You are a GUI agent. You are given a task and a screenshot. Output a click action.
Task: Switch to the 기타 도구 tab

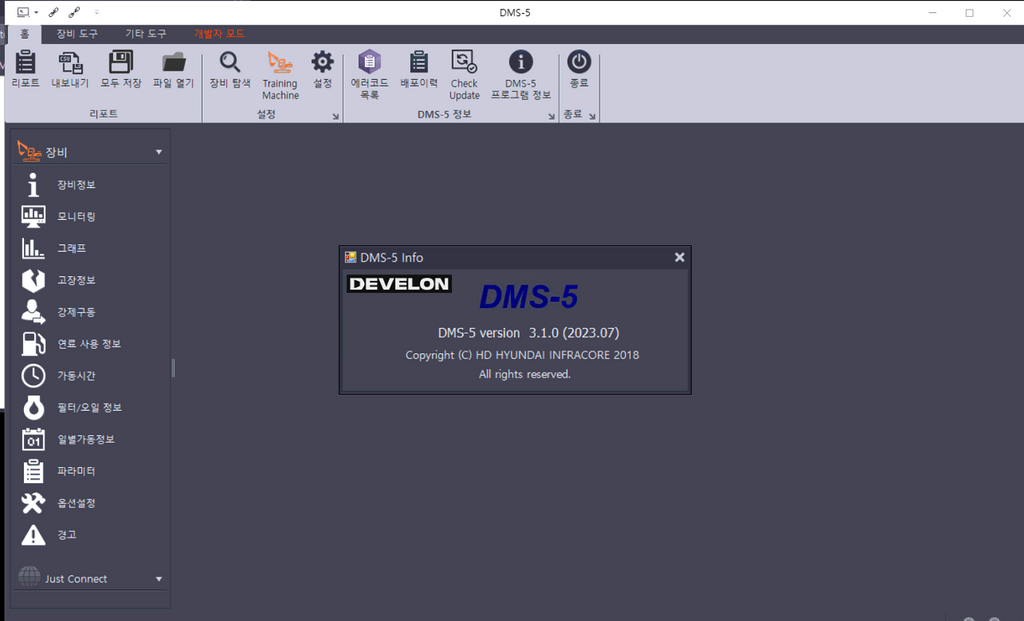(x=146, y=34)
